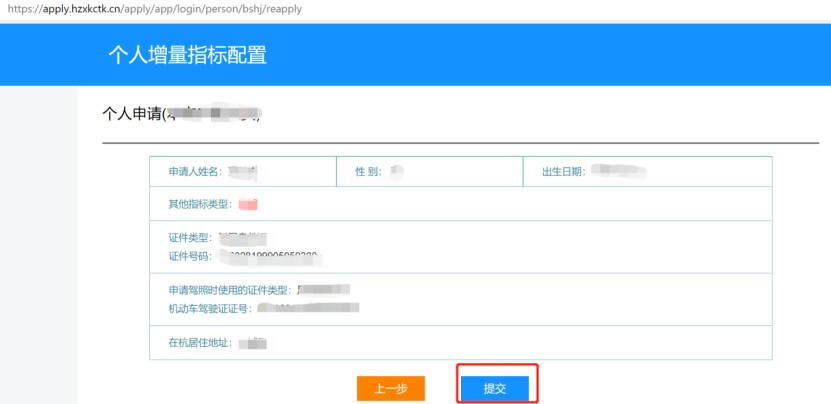Click the blue 提交 submit button
Viewport: 831px width, 404px height.
[494, 388]
